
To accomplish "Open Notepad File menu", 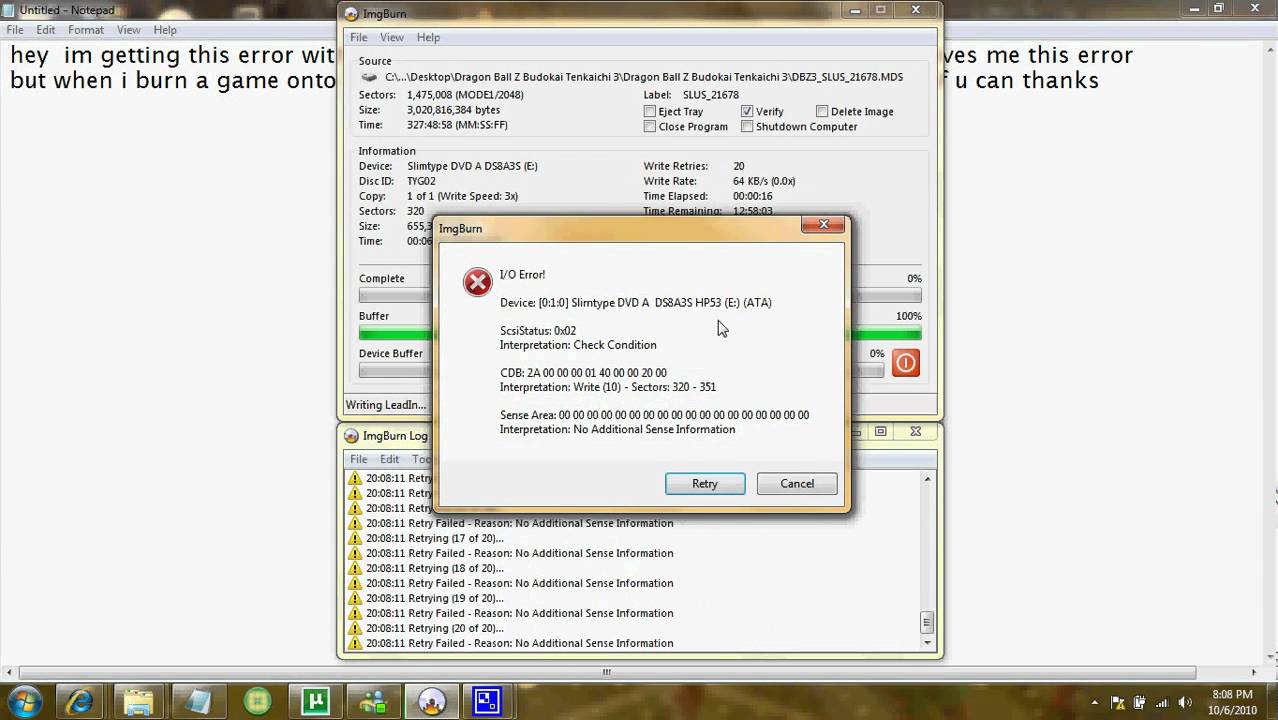I will click(15, 30).
